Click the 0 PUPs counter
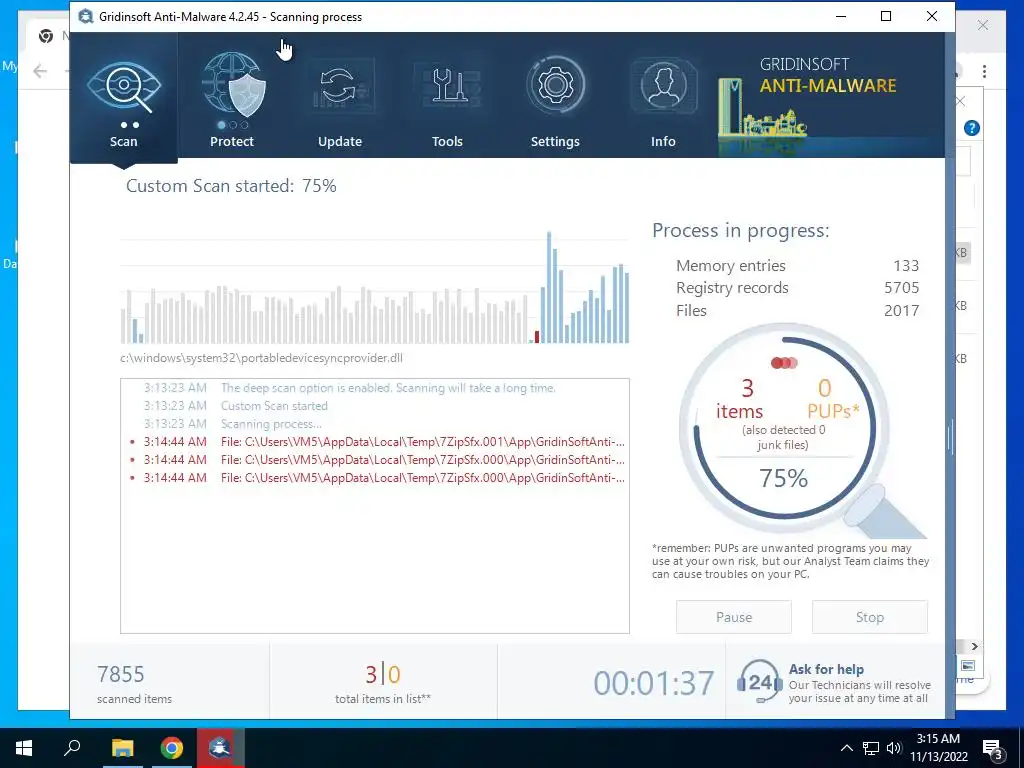 pyautogui.click(x=833, y=399)
